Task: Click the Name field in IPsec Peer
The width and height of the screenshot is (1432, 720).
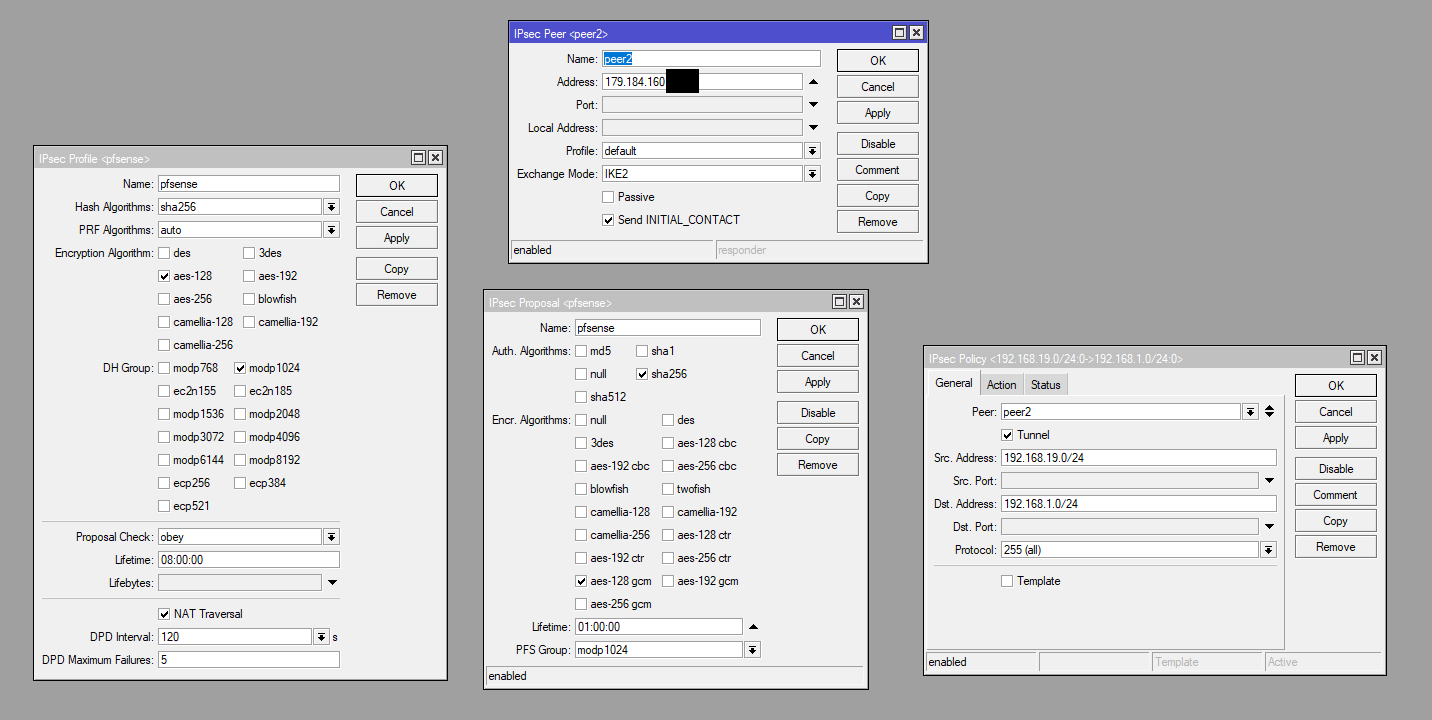Action: point(711,59)
